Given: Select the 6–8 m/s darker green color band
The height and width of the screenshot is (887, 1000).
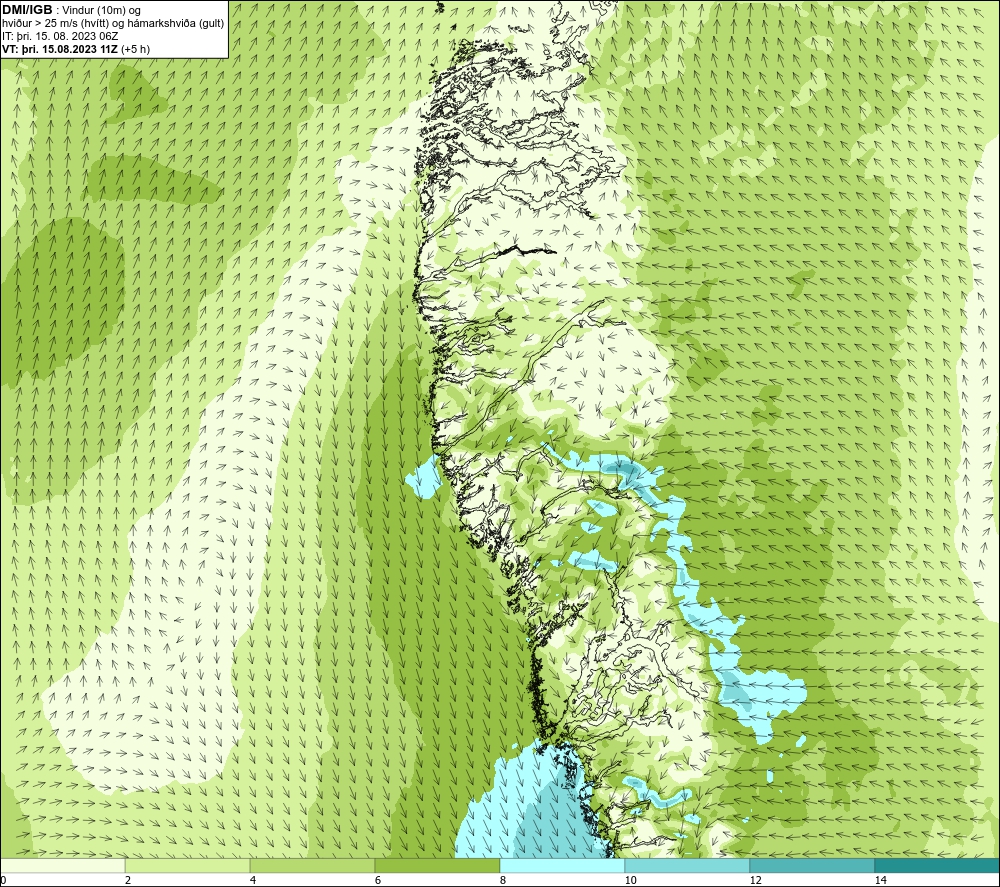Looking at the screenshot, I should tap(438, 865).
